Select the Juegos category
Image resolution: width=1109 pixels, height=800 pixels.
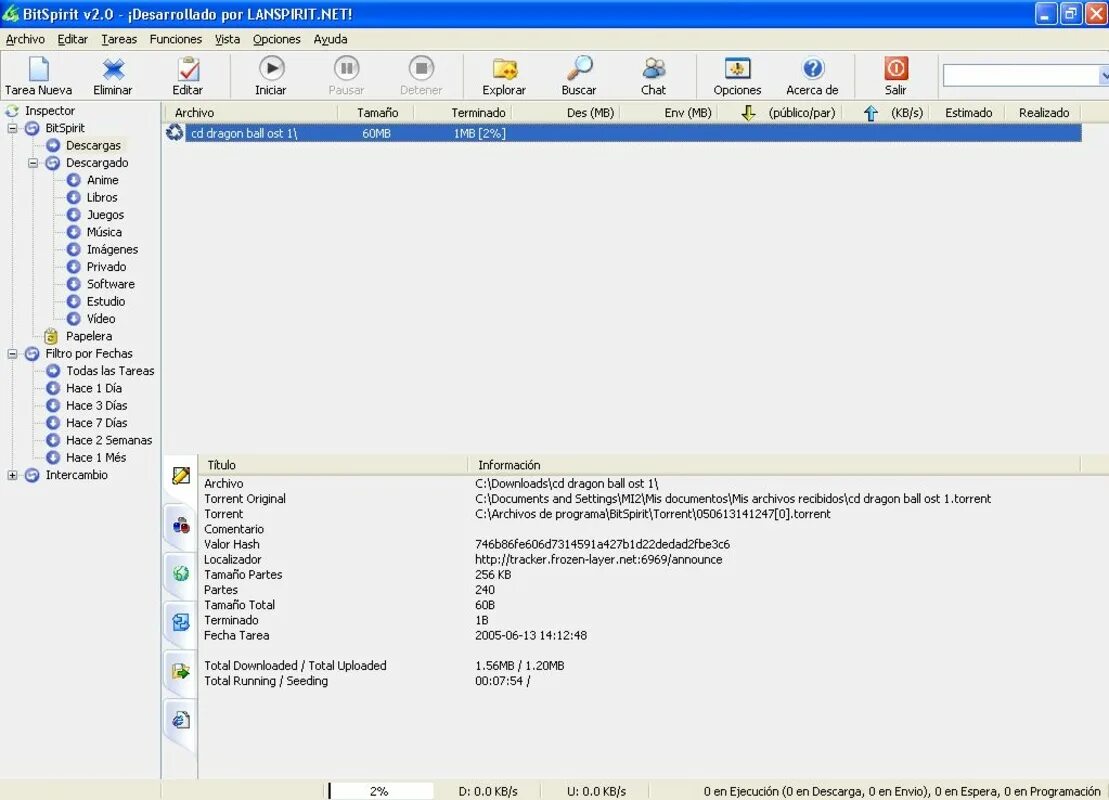pos(105,214)
